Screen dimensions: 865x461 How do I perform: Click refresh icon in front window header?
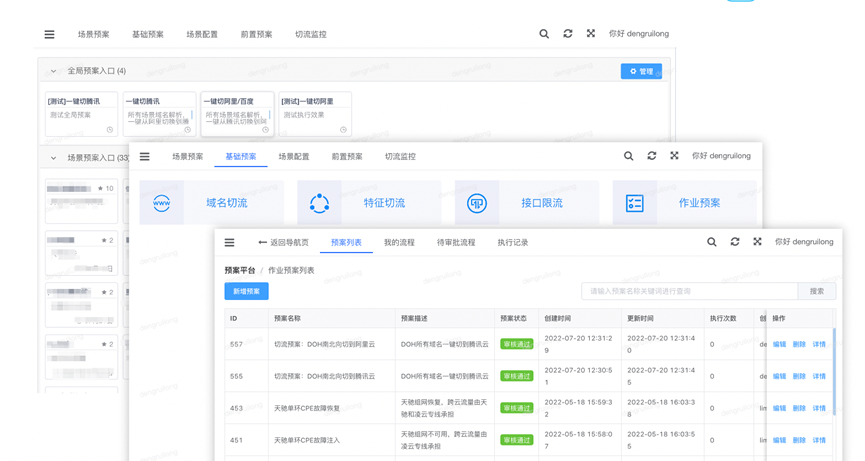(x=735, y=242)
